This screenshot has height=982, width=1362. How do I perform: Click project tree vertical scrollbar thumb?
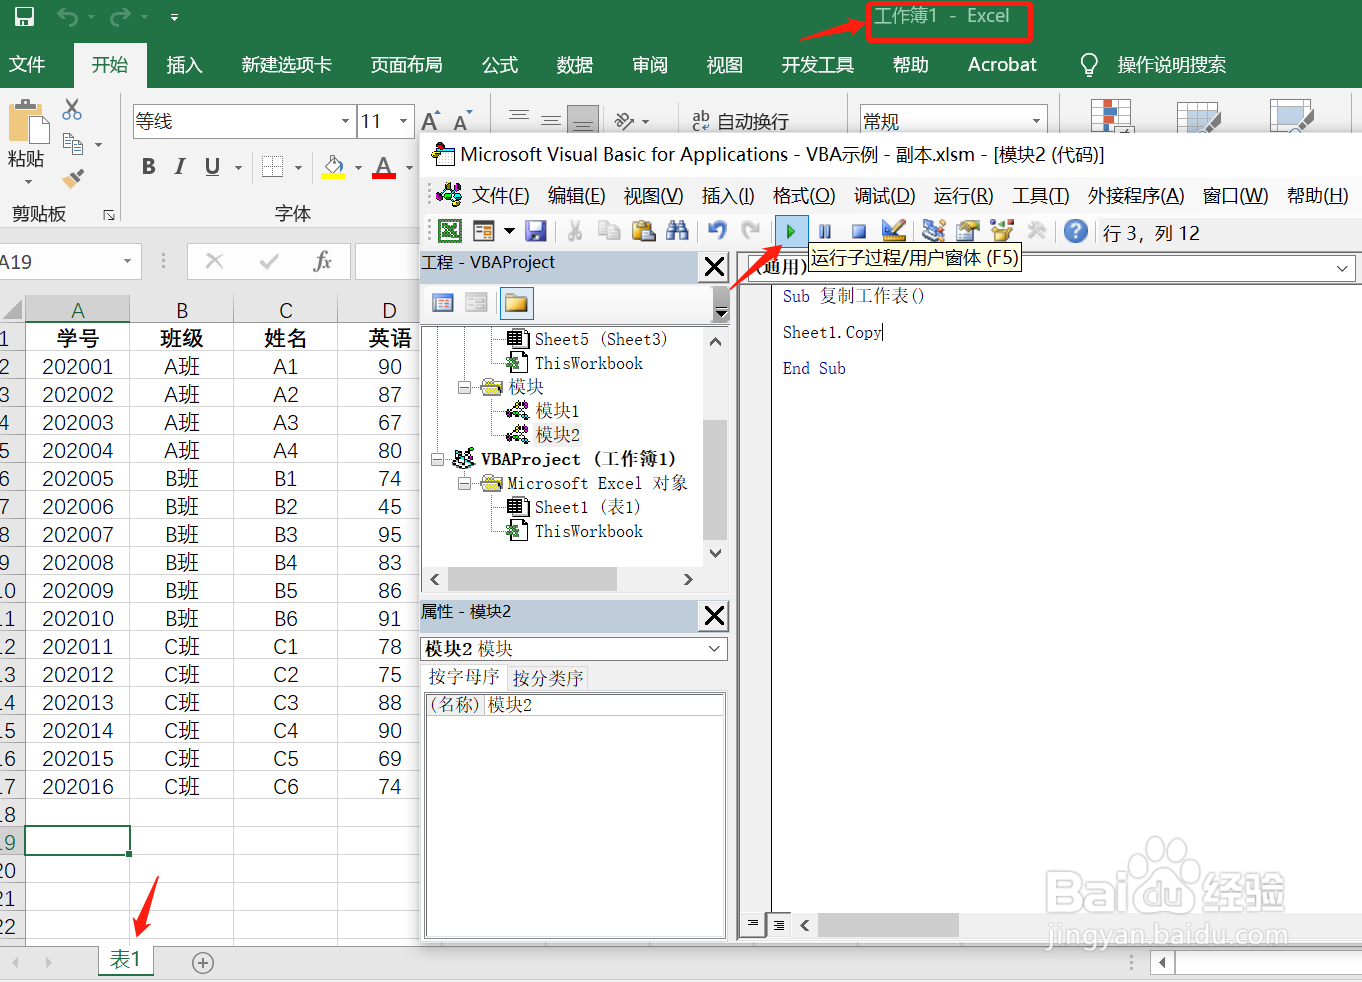pyautogui.click(x=715, y=480)
